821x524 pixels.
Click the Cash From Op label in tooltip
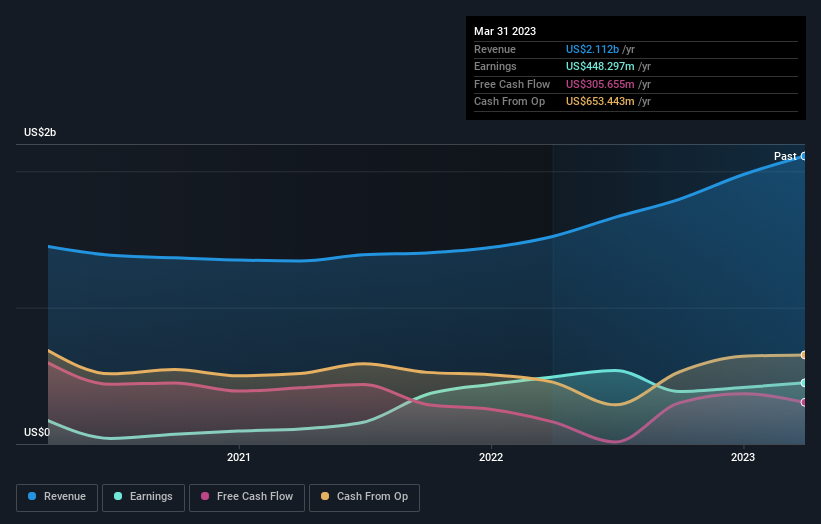(509, 102)
